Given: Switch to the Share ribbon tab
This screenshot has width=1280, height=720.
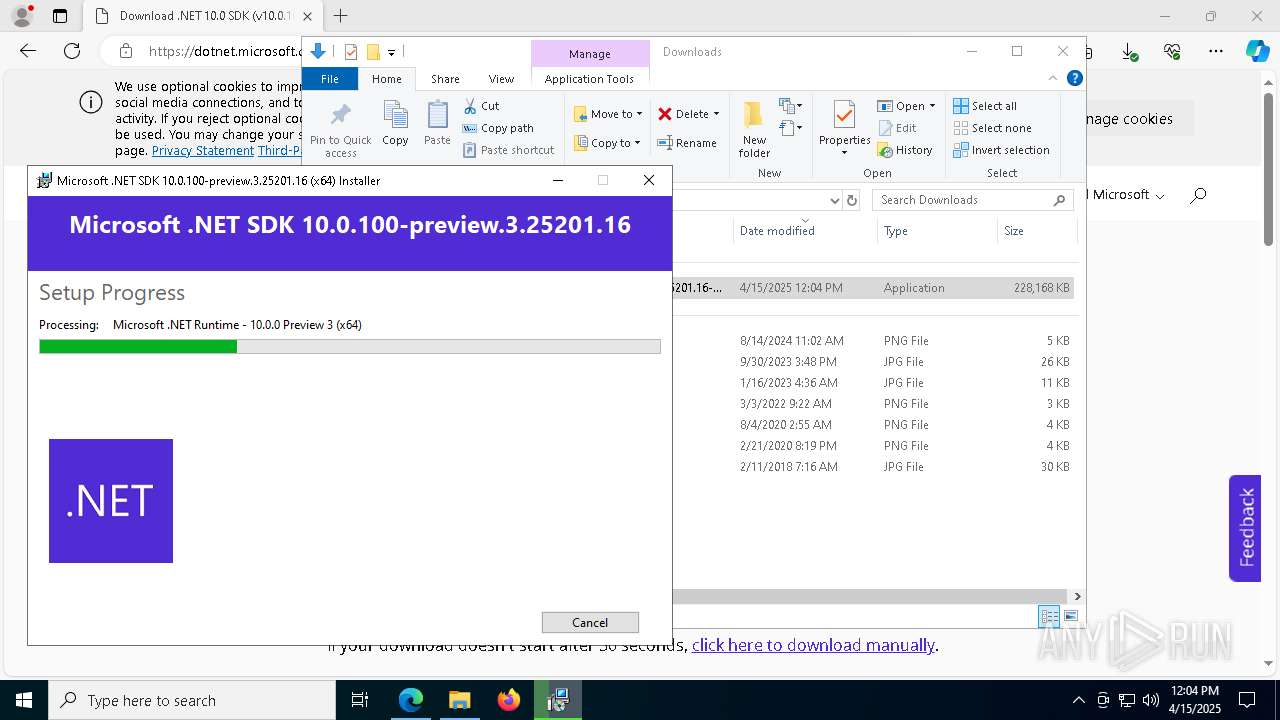Looking at the screenshot, I should [x=445, y=79].
